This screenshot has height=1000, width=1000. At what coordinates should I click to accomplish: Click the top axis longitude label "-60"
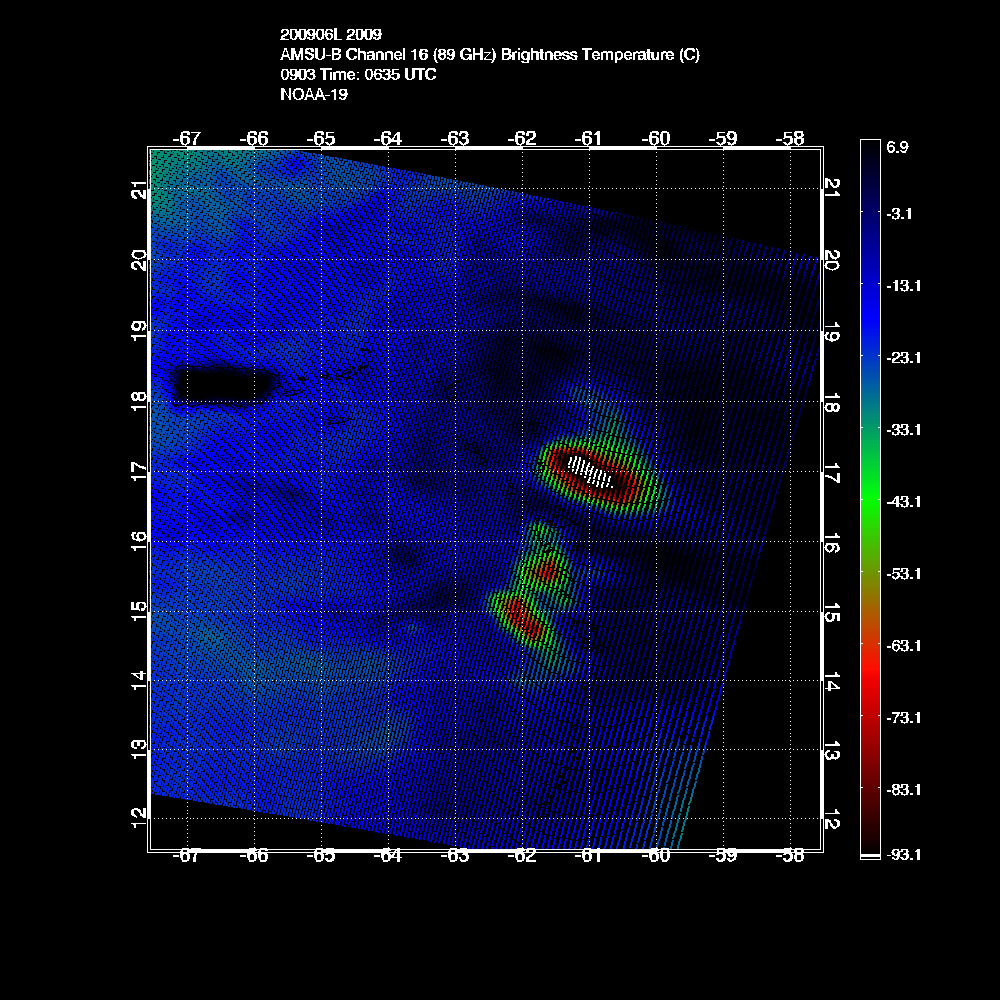[x=656, y=138]
